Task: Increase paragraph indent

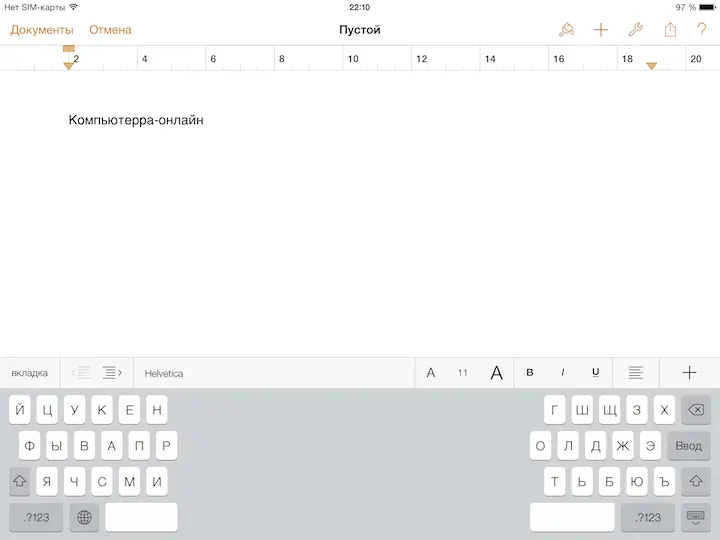Action: click(112, 372)
